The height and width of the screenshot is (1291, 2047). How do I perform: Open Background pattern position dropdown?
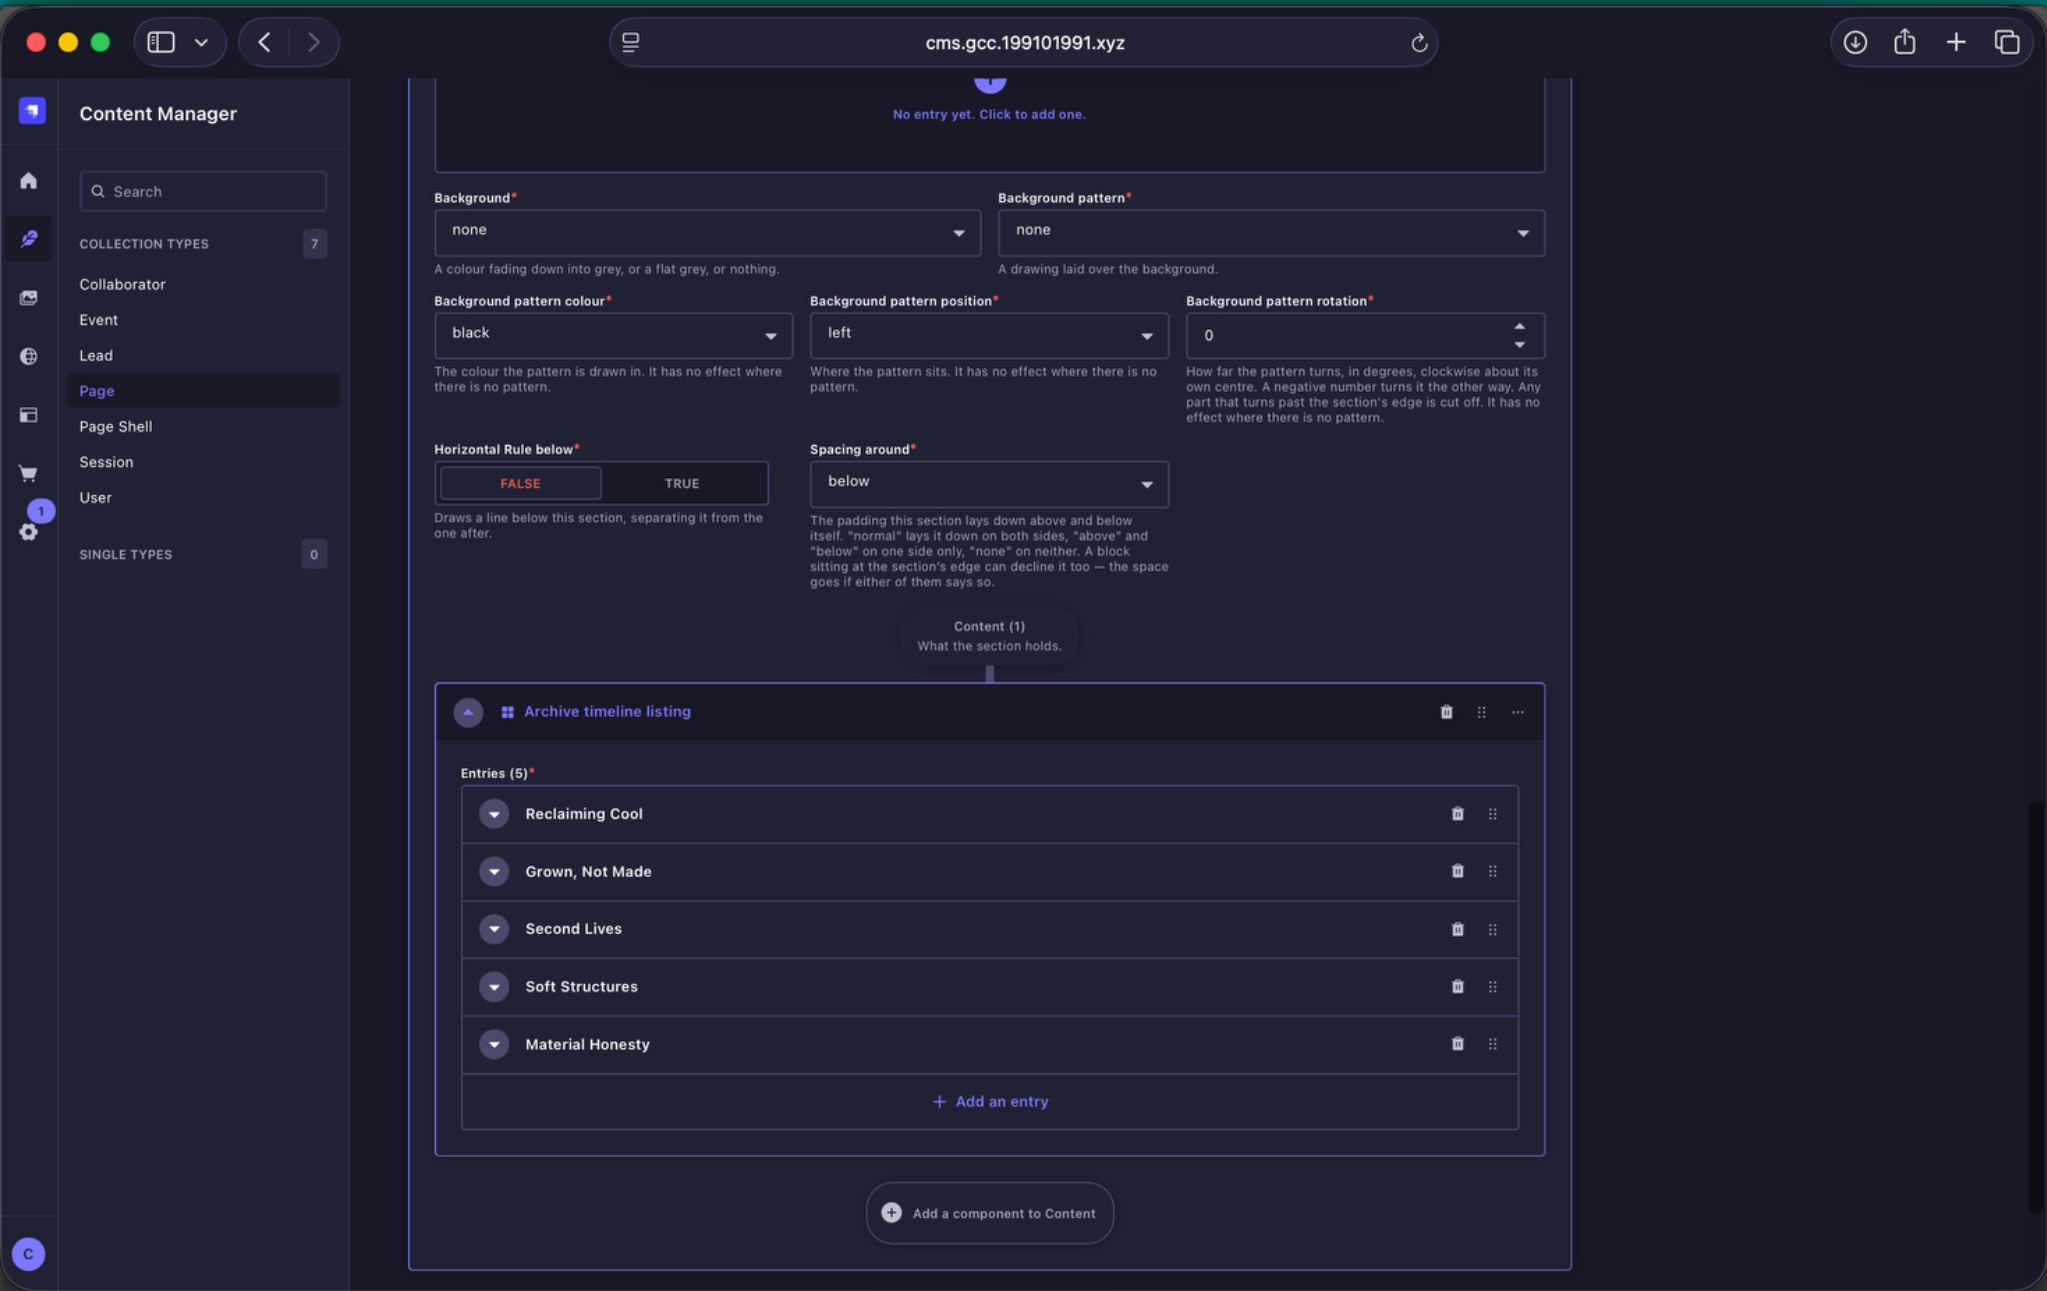989,335
